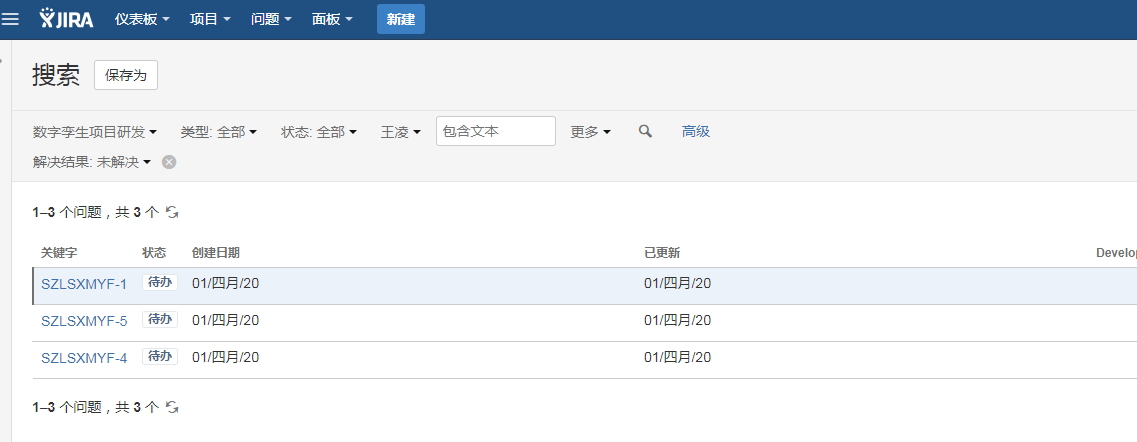The width and height of the screenshot is (1137, 442).
Task: Open issue SZLSXMYF-5
Action: pos(84,321)
